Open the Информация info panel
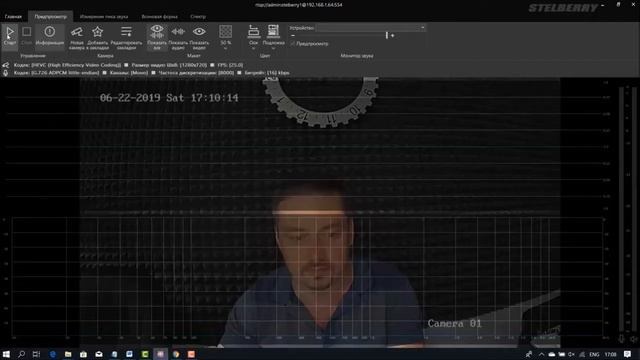This screenshot has width=640, height=360. tap(50, 36)
